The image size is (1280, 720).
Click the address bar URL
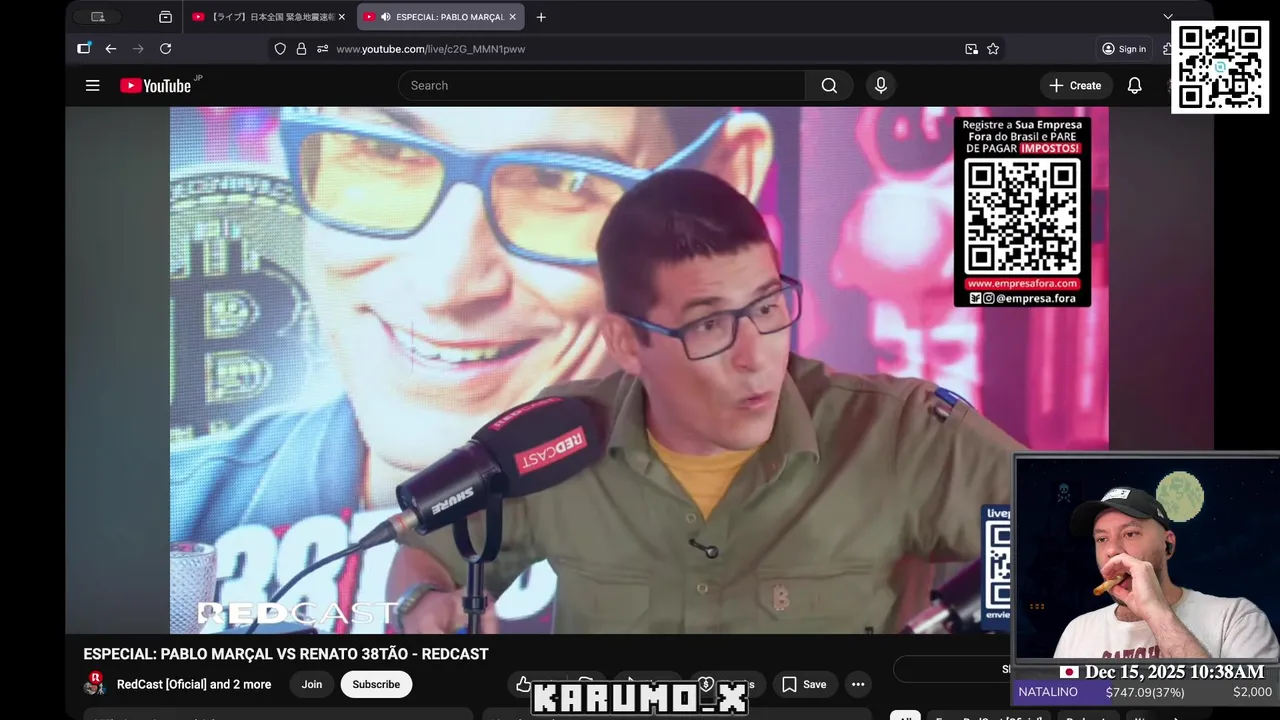(x=430, y=48)
